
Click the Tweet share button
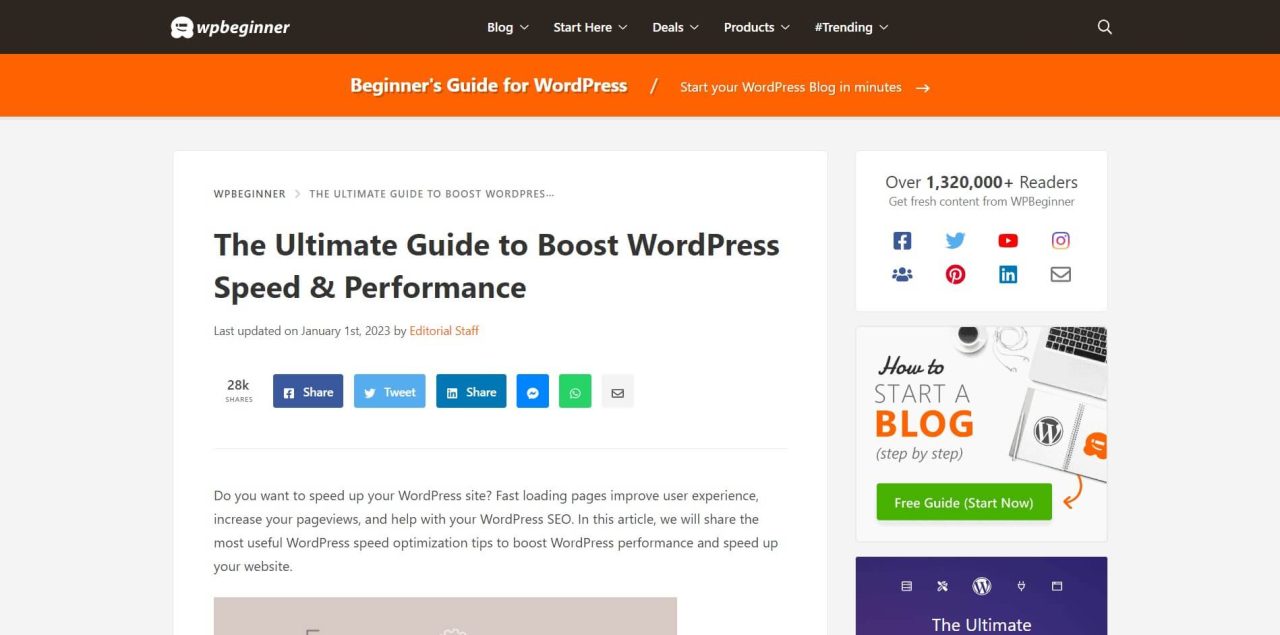[389, 392]
